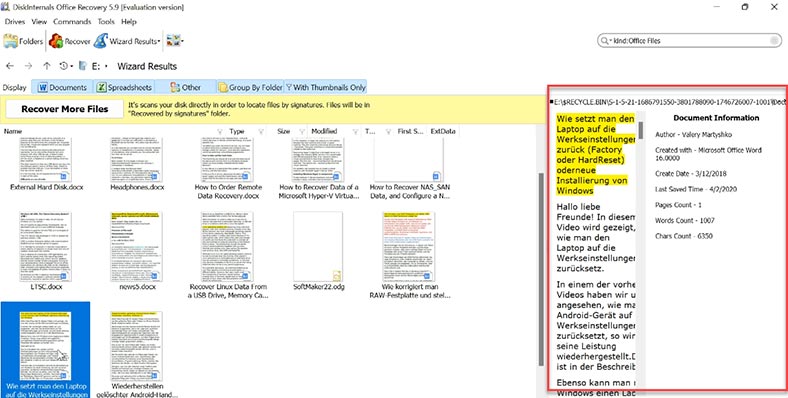Open Modified column filter funnel
Screen dimensions: 788x398
(356, 132)
